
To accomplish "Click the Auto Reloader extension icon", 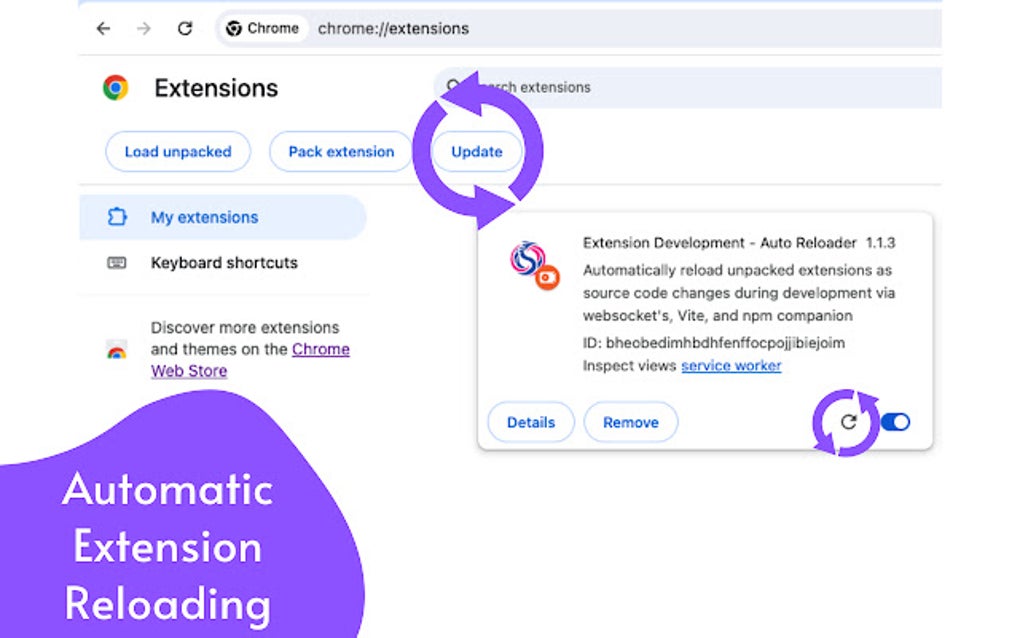I will click(534, 265).
